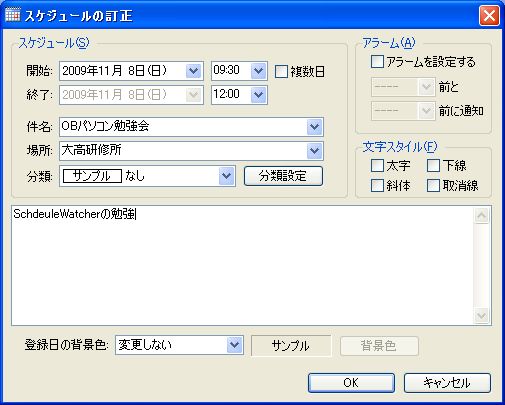Toggle 下線 underline checkbox
Image resolution: width=505 pixels, height=405 pixels.
click(x=433, y=165)
